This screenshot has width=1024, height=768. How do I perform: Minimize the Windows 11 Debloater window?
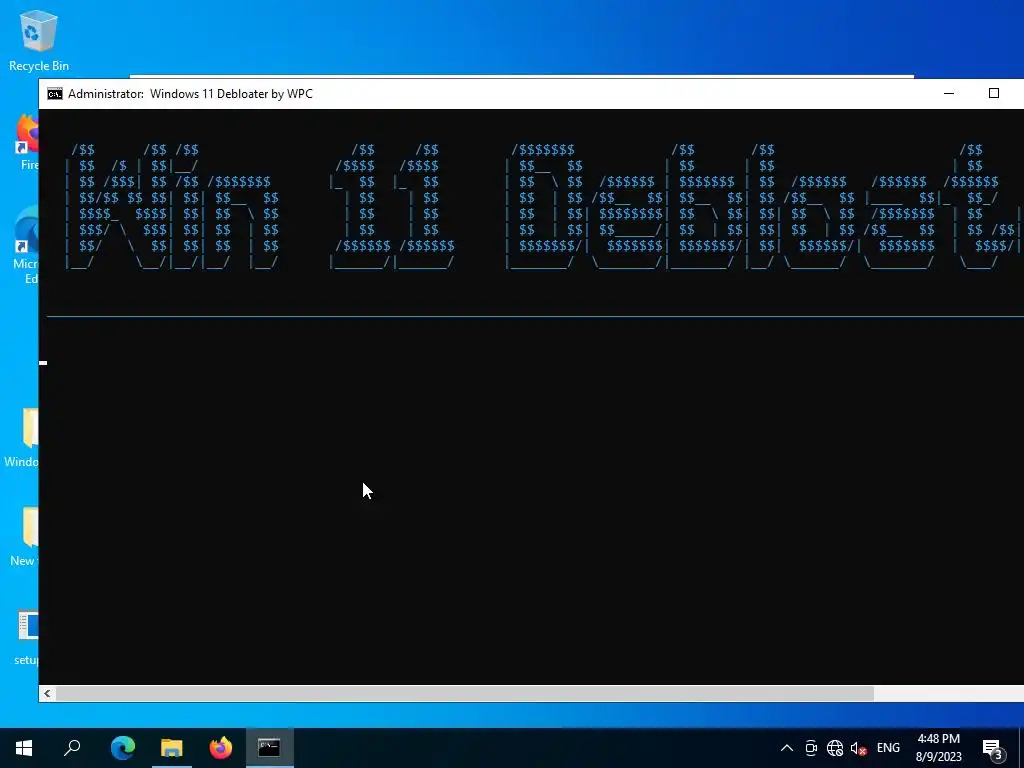tap(949, 93)
